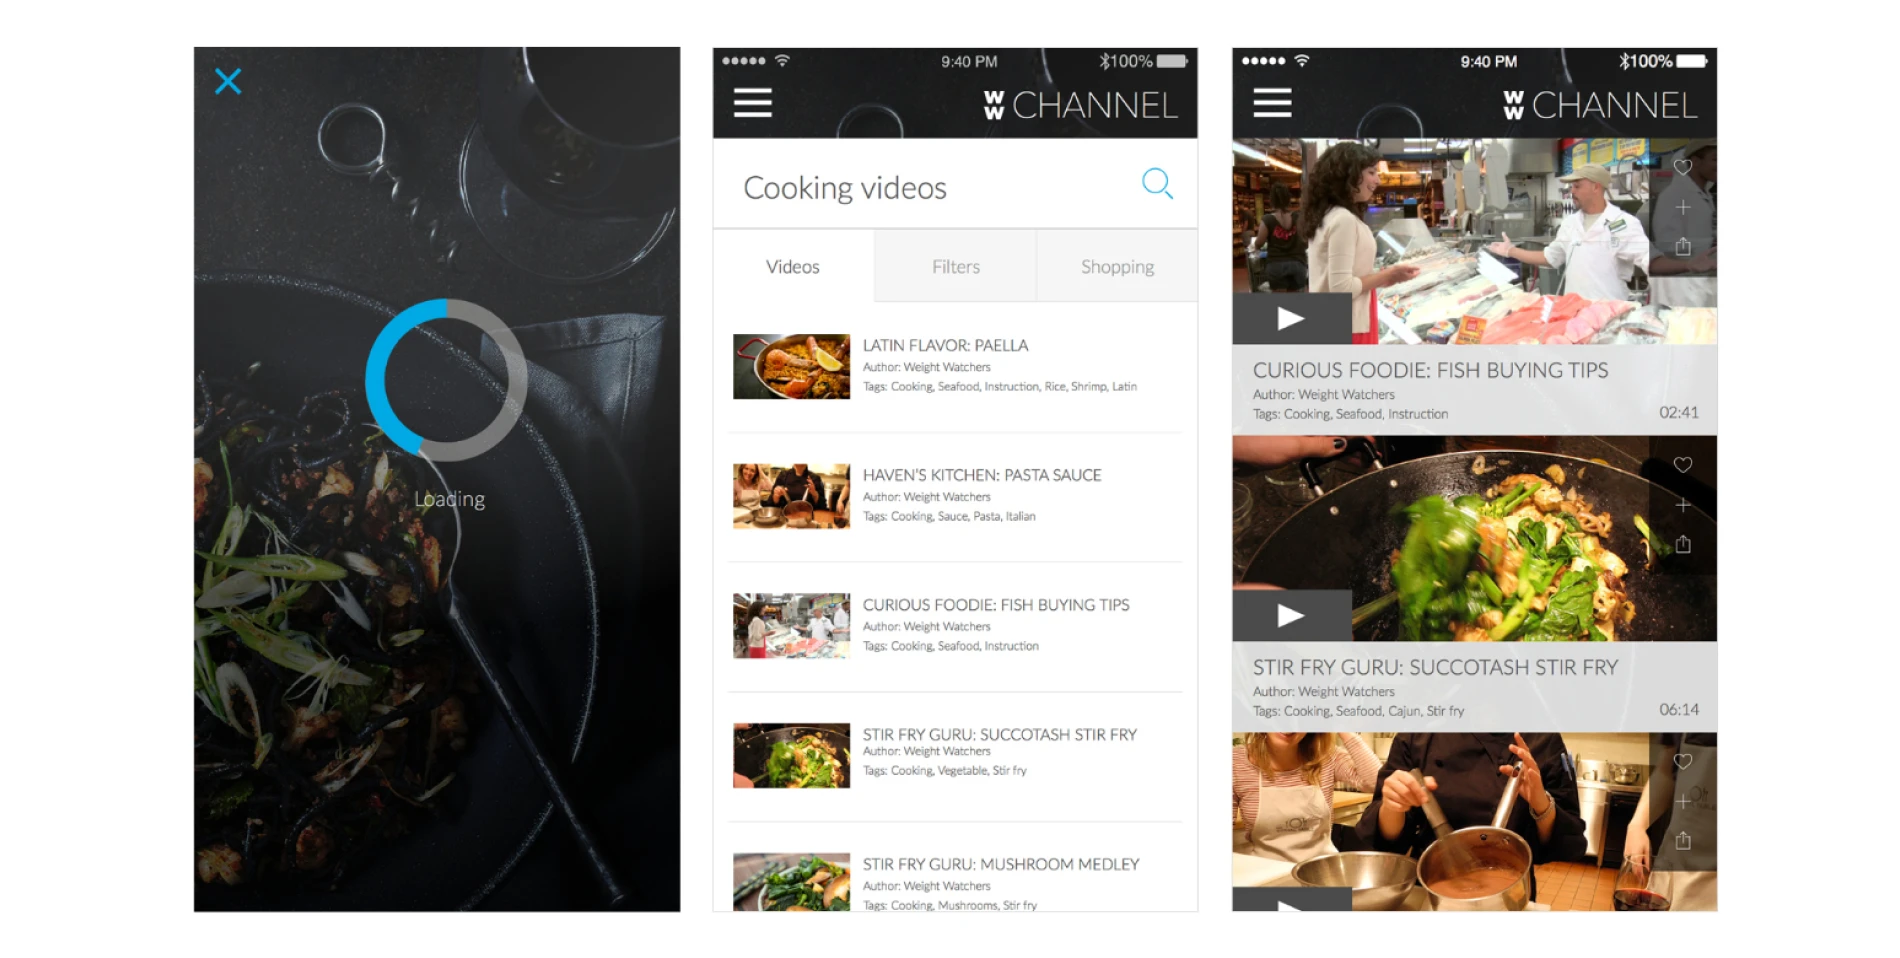Tap the share icon on the bottom cooking-pots video
Image resolution: width=1900 pixels, height=958 pixels.
(x=1683, y=841)
